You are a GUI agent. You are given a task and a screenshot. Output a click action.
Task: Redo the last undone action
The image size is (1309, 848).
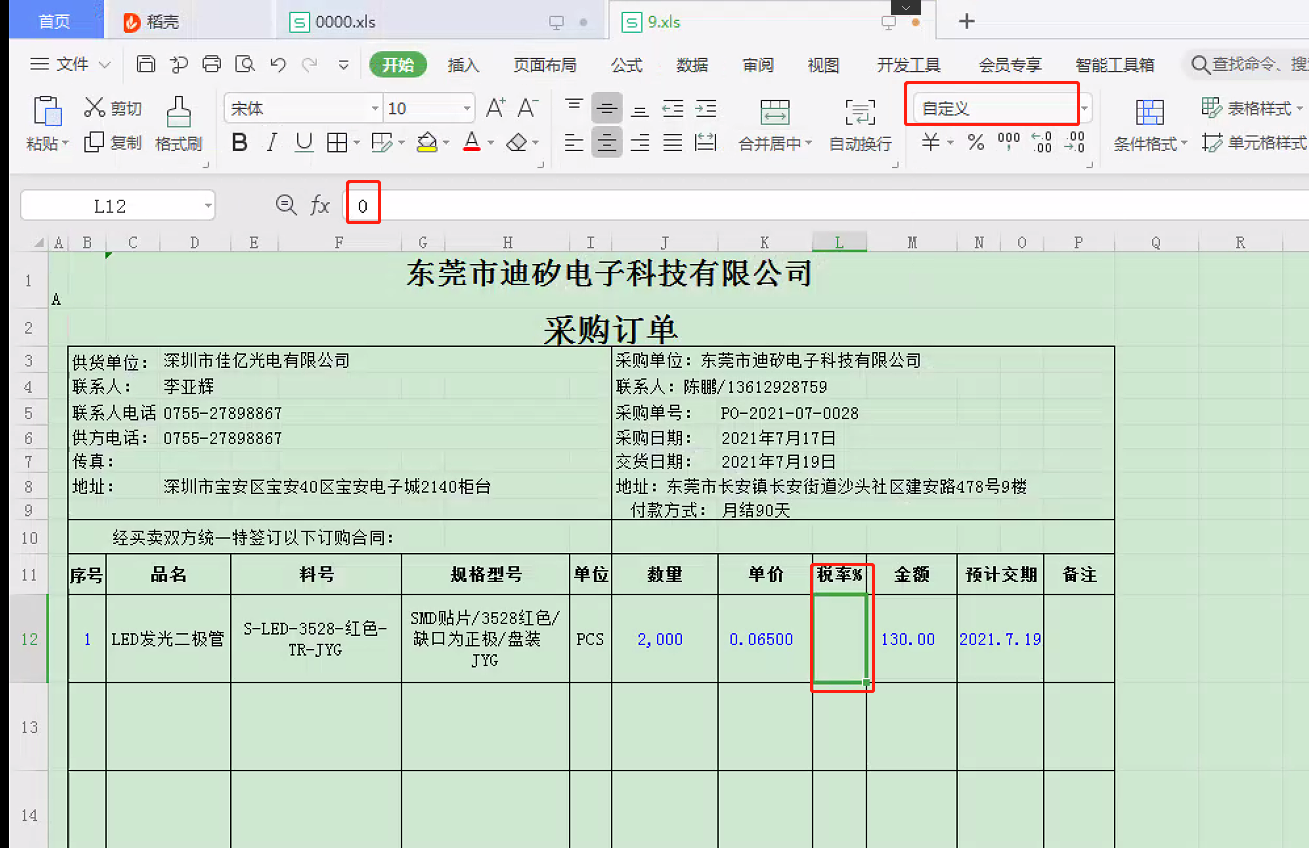310,65
